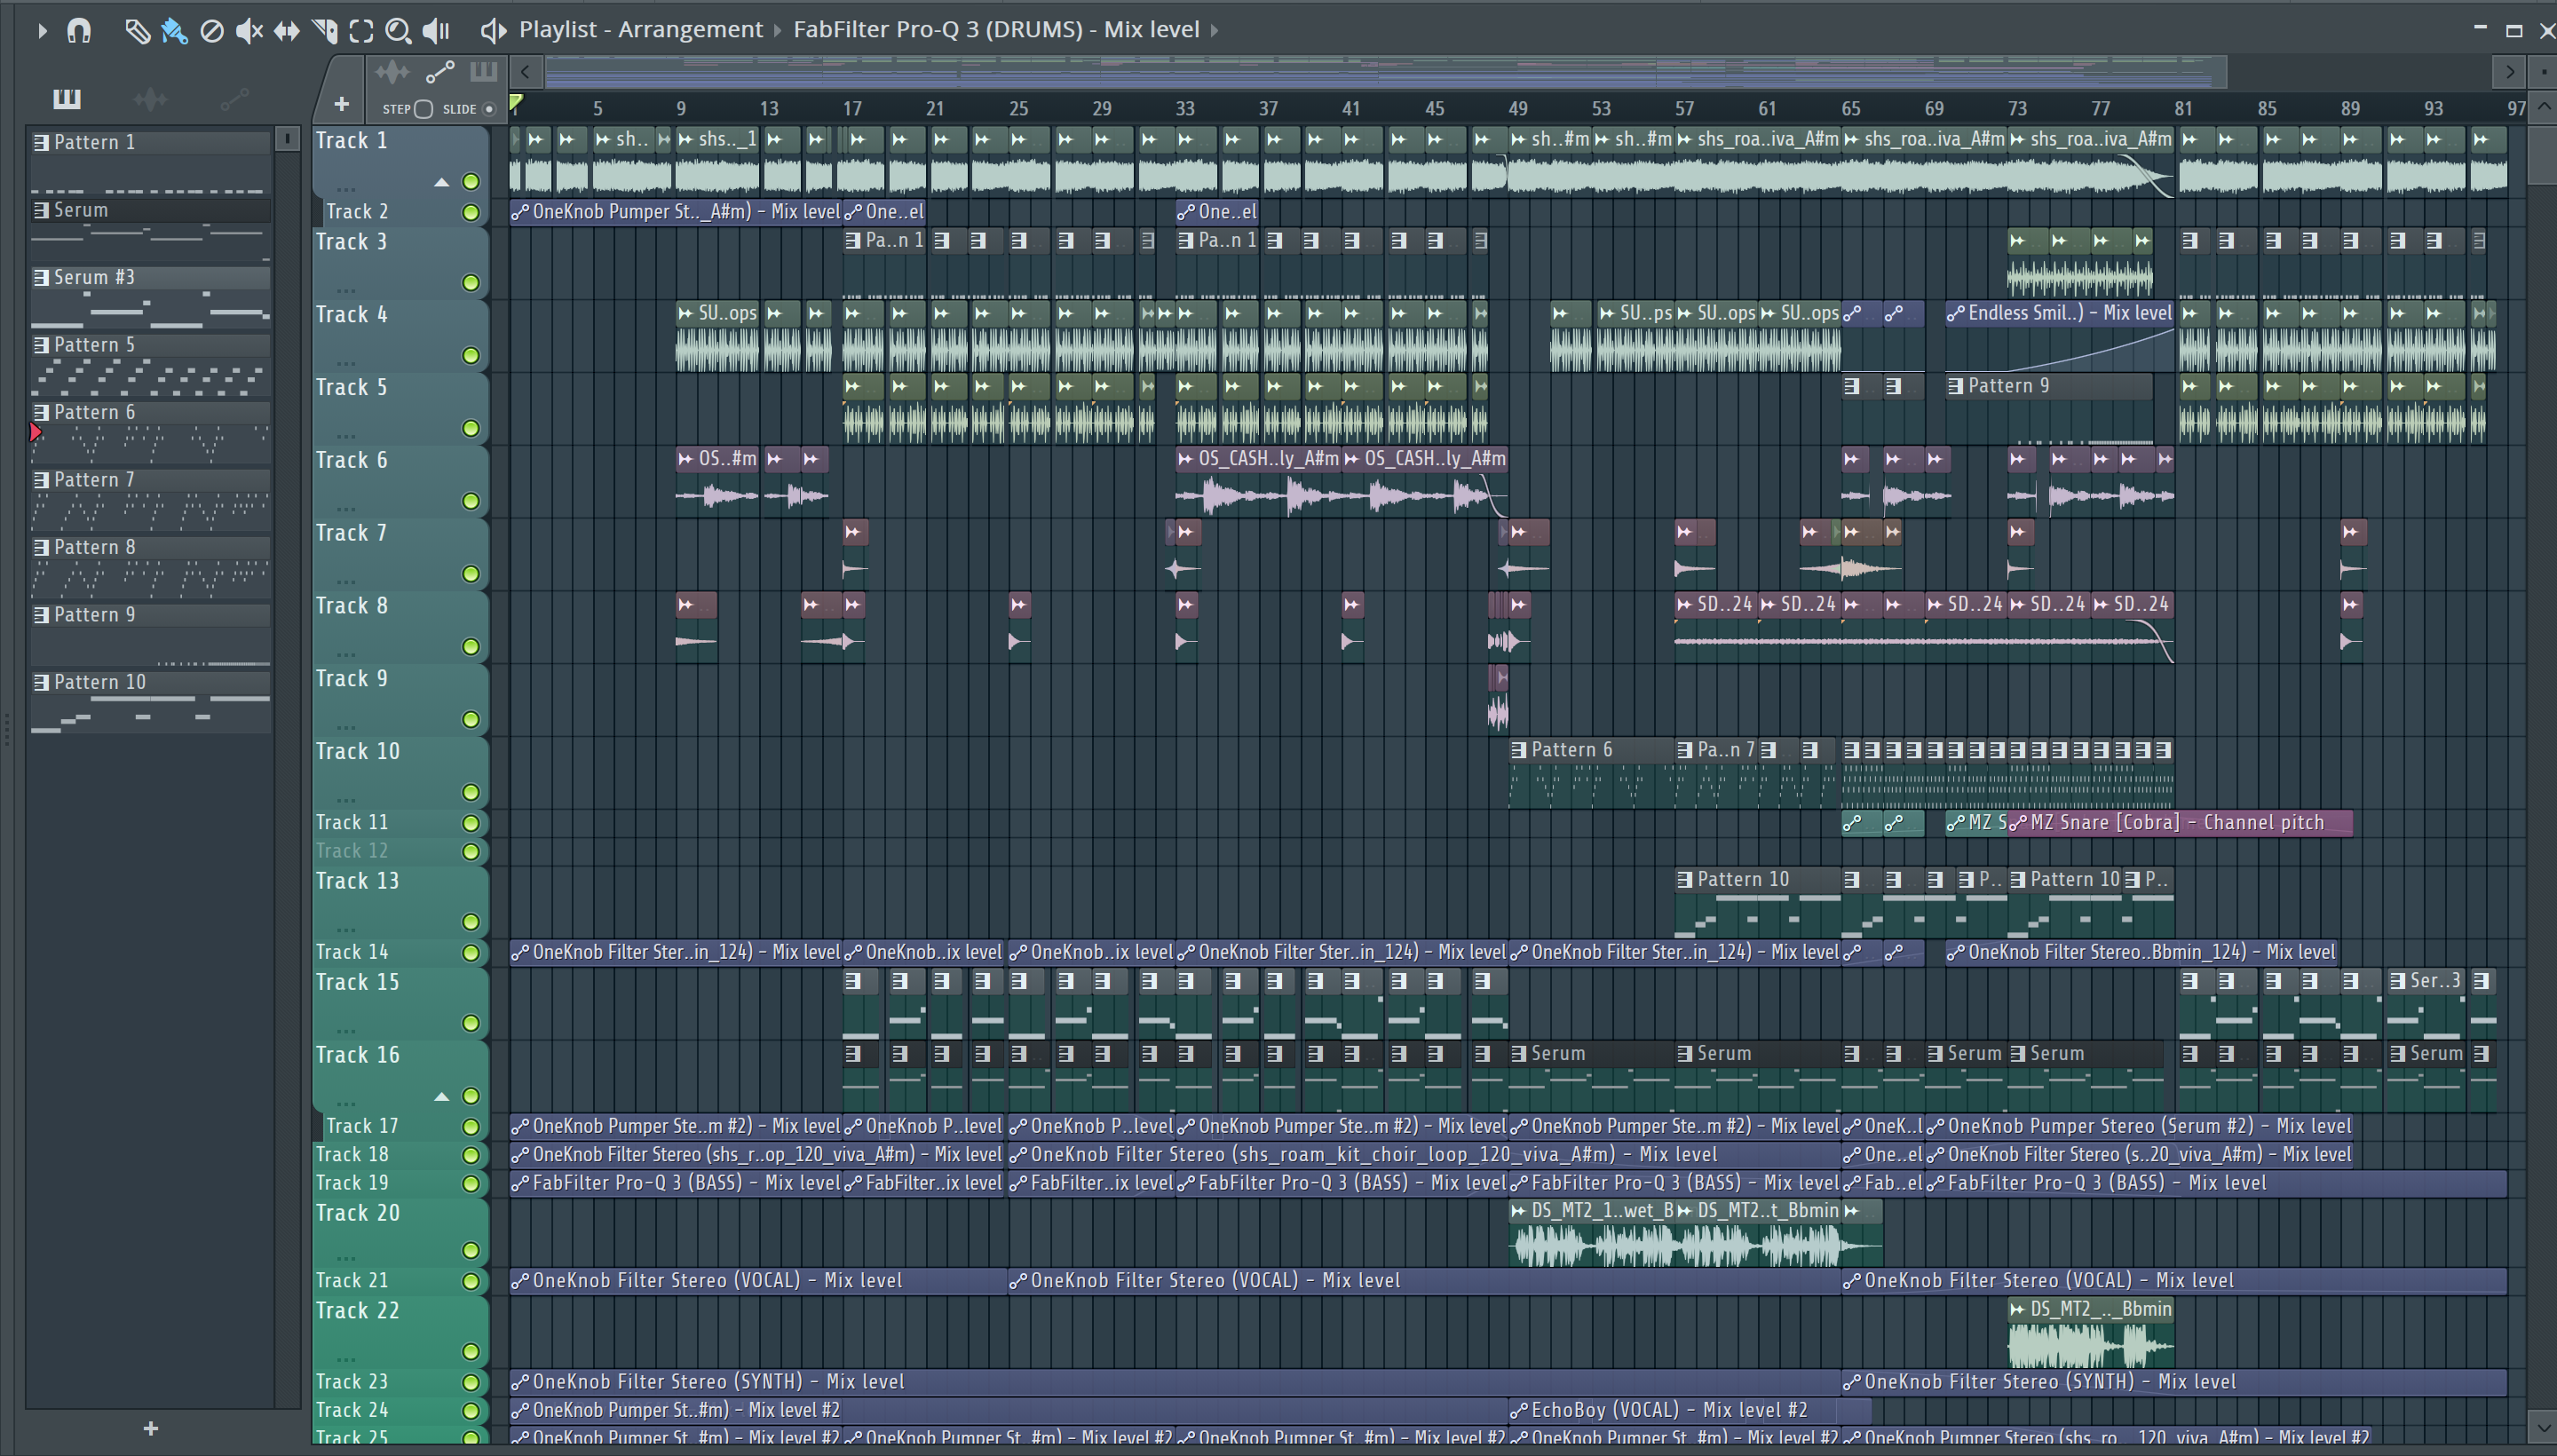Select the dashed-square Select tool
Image resolution: width=2557 pixels, height=1456 pixels.
click(361, 30)
